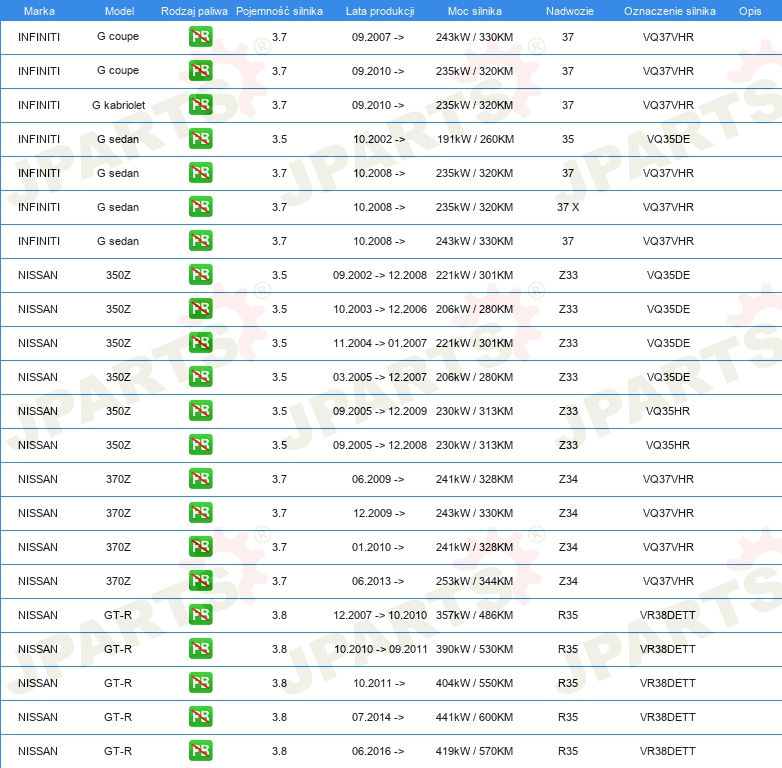Click the Opis column header

pyautogui.click(x=749, y=11)
